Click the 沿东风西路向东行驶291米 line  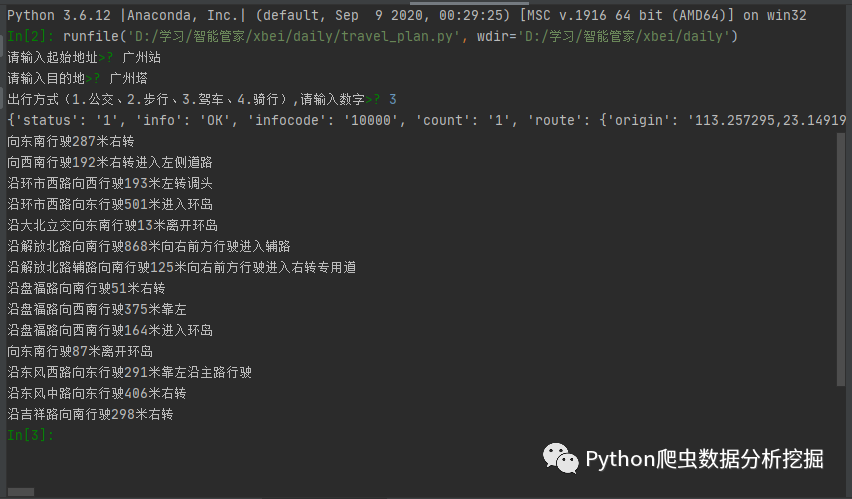click(x=129, y=372)
